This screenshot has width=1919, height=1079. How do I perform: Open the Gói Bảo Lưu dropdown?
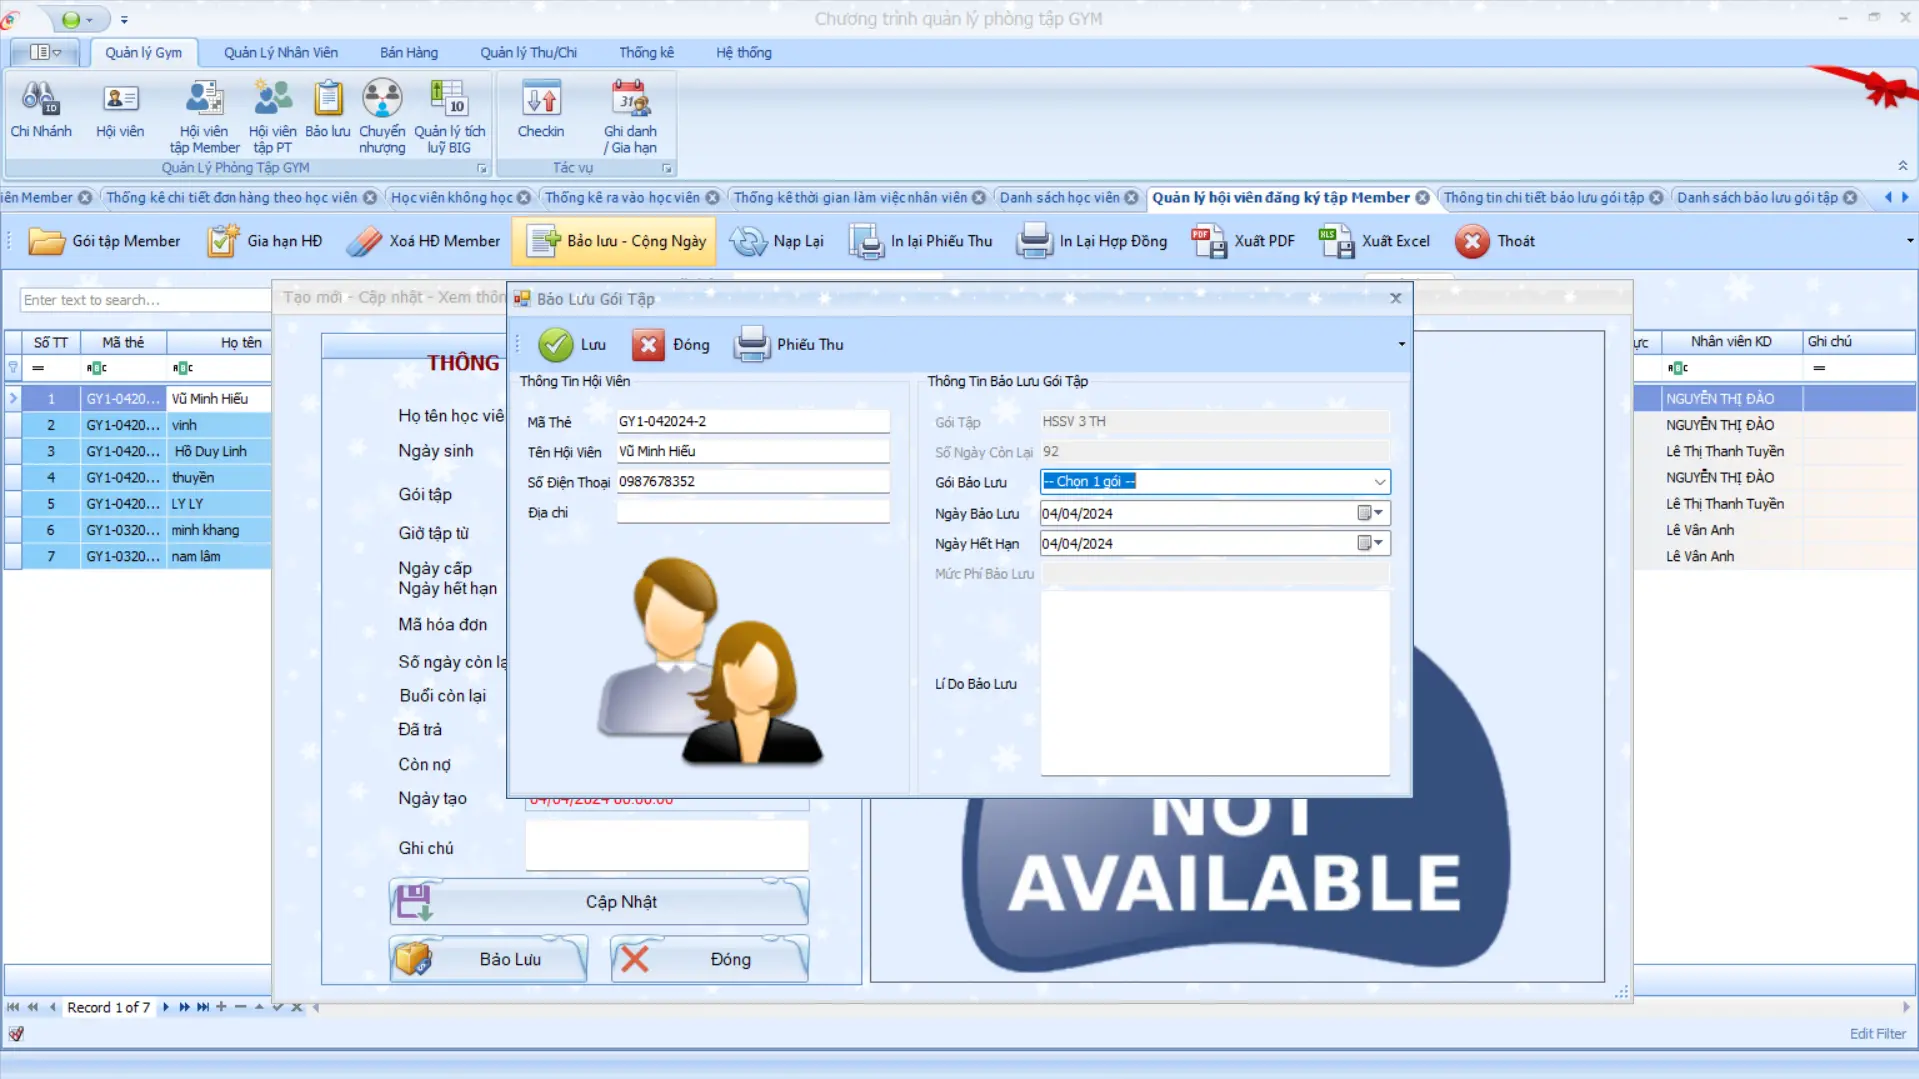click(1379, 482)
